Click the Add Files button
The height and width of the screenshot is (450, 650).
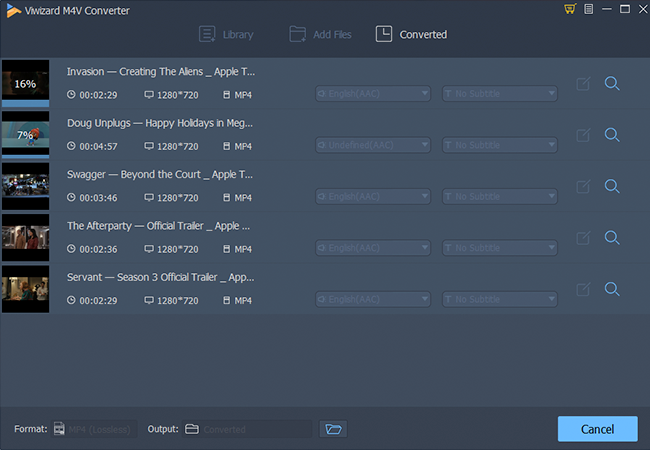pyautogui.click(x=320, y=35)
